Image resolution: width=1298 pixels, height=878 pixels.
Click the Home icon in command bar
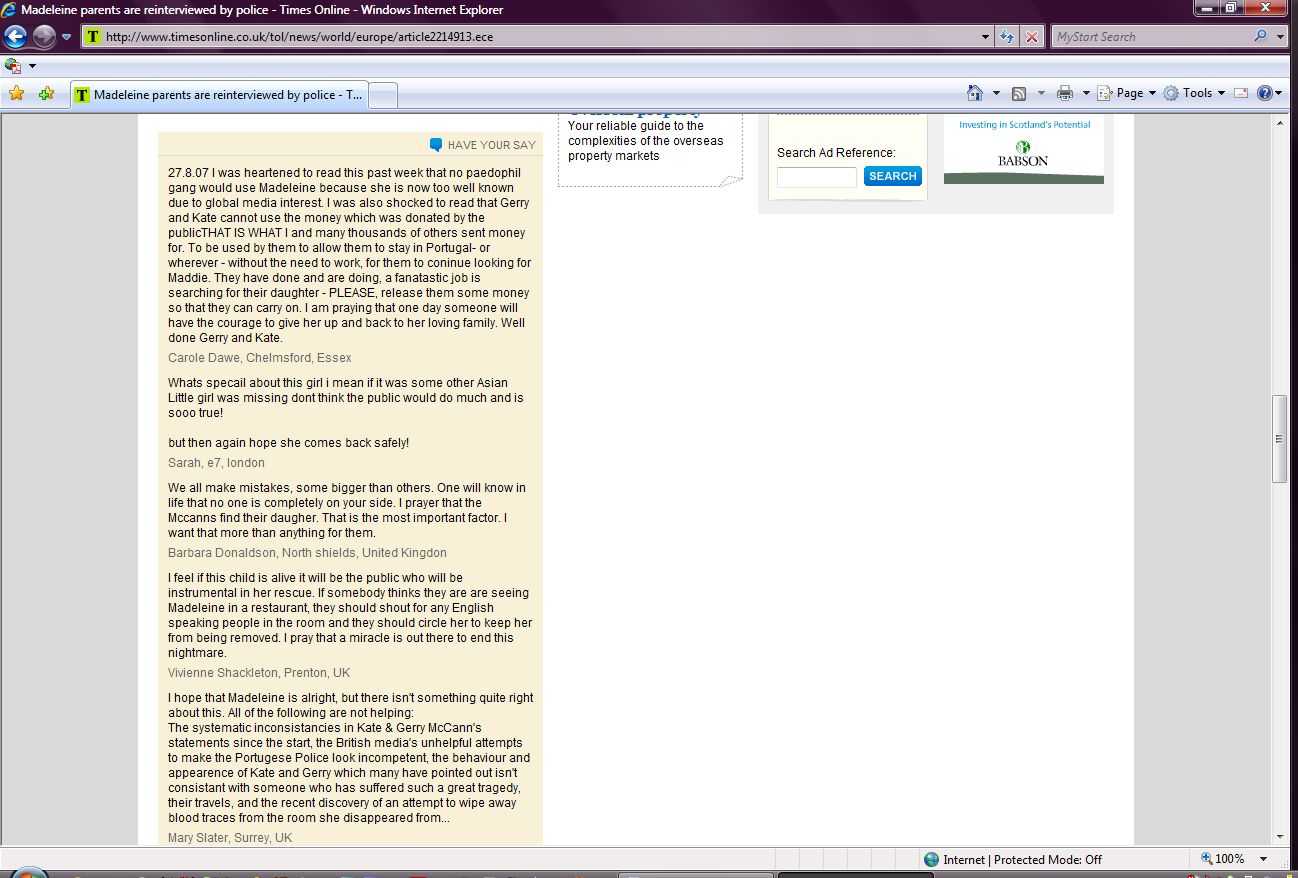pyautogui.click(x=975, y=93)
